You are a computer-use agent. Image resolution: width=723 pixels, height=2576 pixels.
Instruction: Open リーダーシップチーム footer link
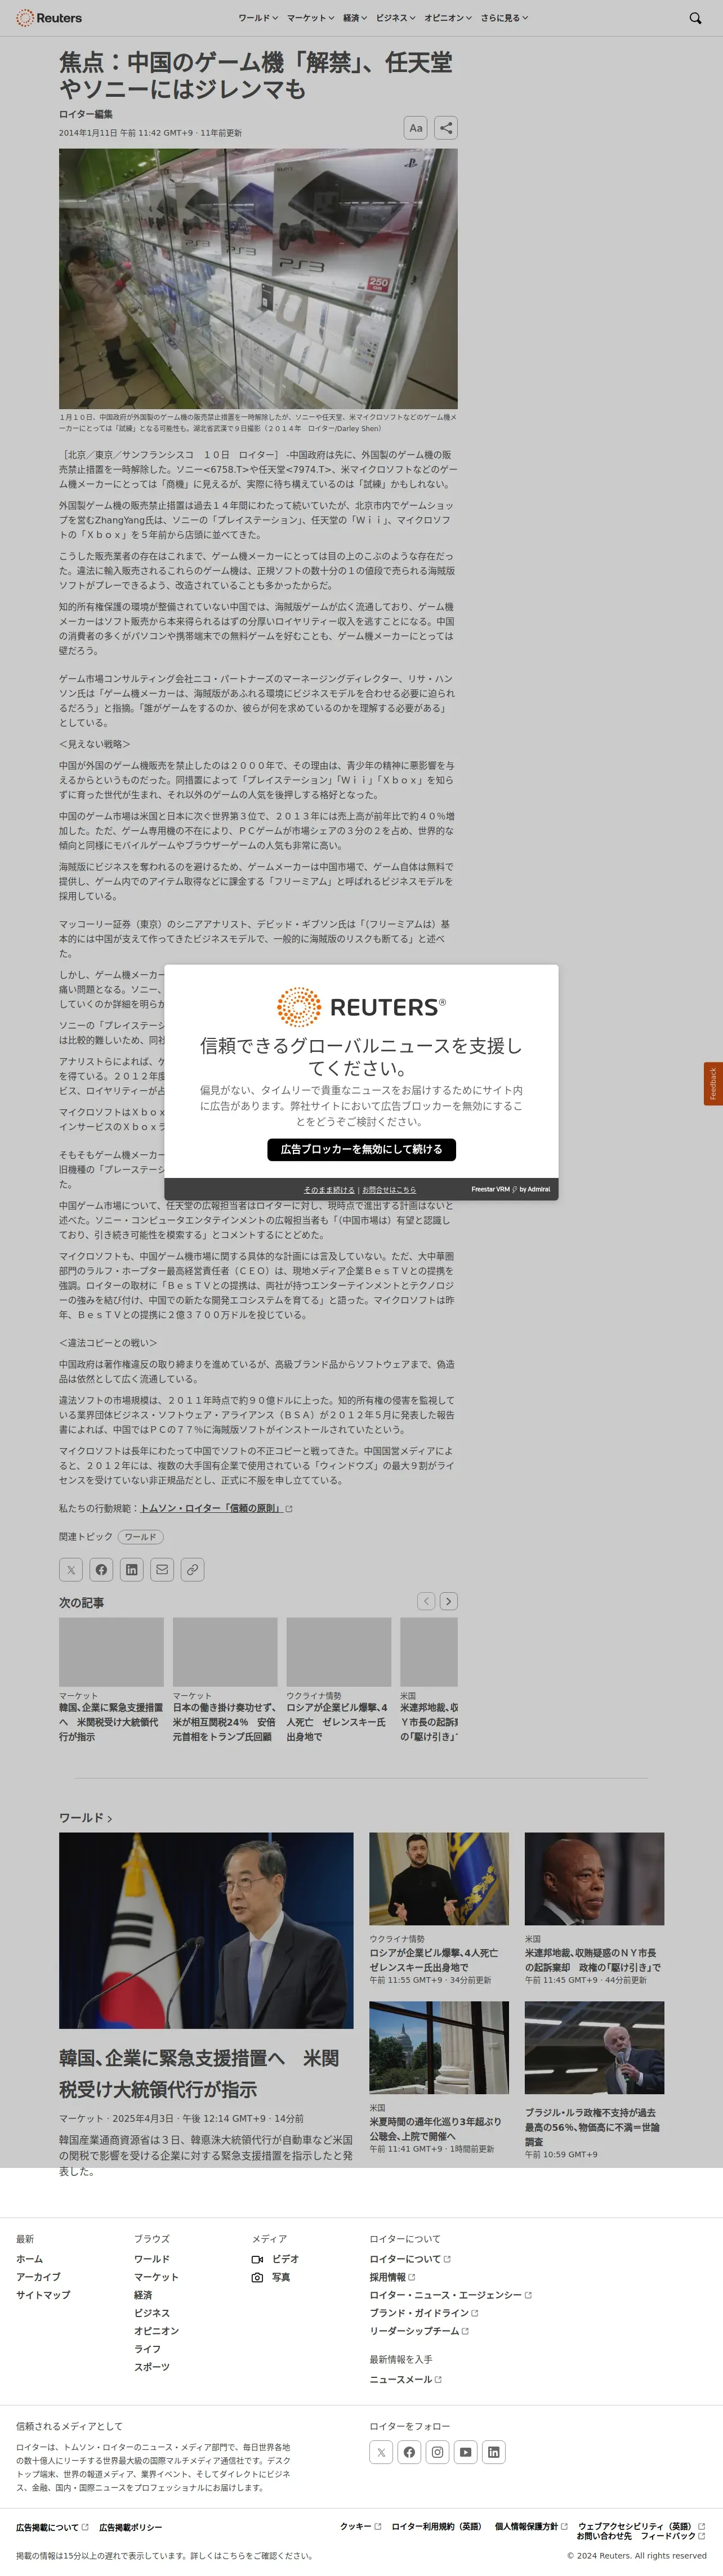coord(419,2331)
